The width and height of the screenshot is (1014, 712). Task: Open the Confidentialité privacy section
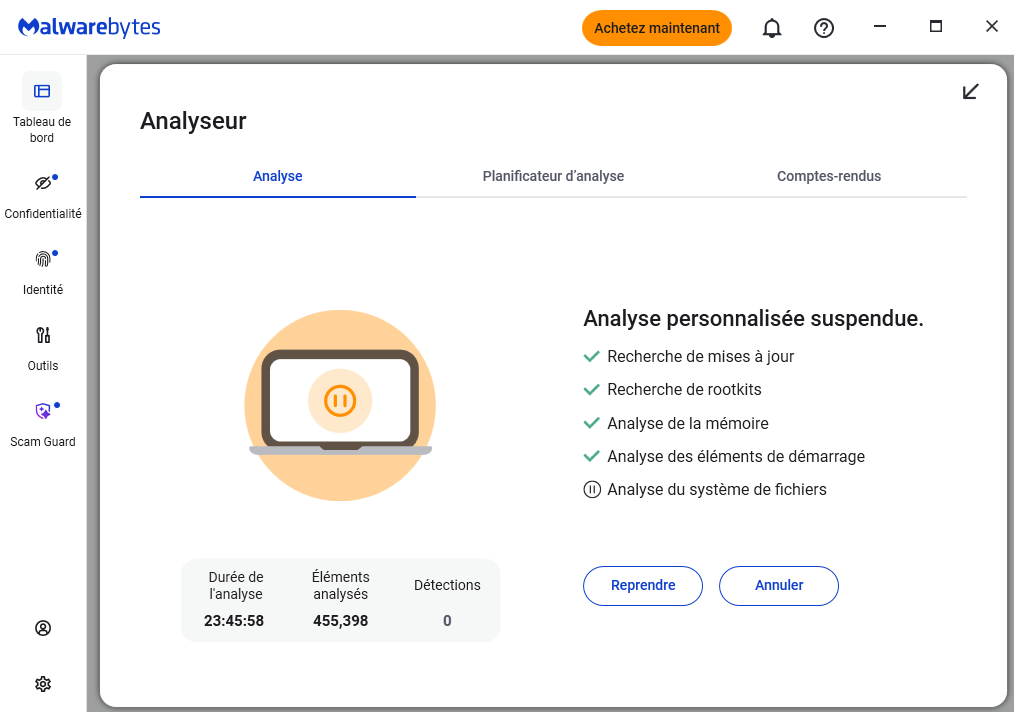43,184
